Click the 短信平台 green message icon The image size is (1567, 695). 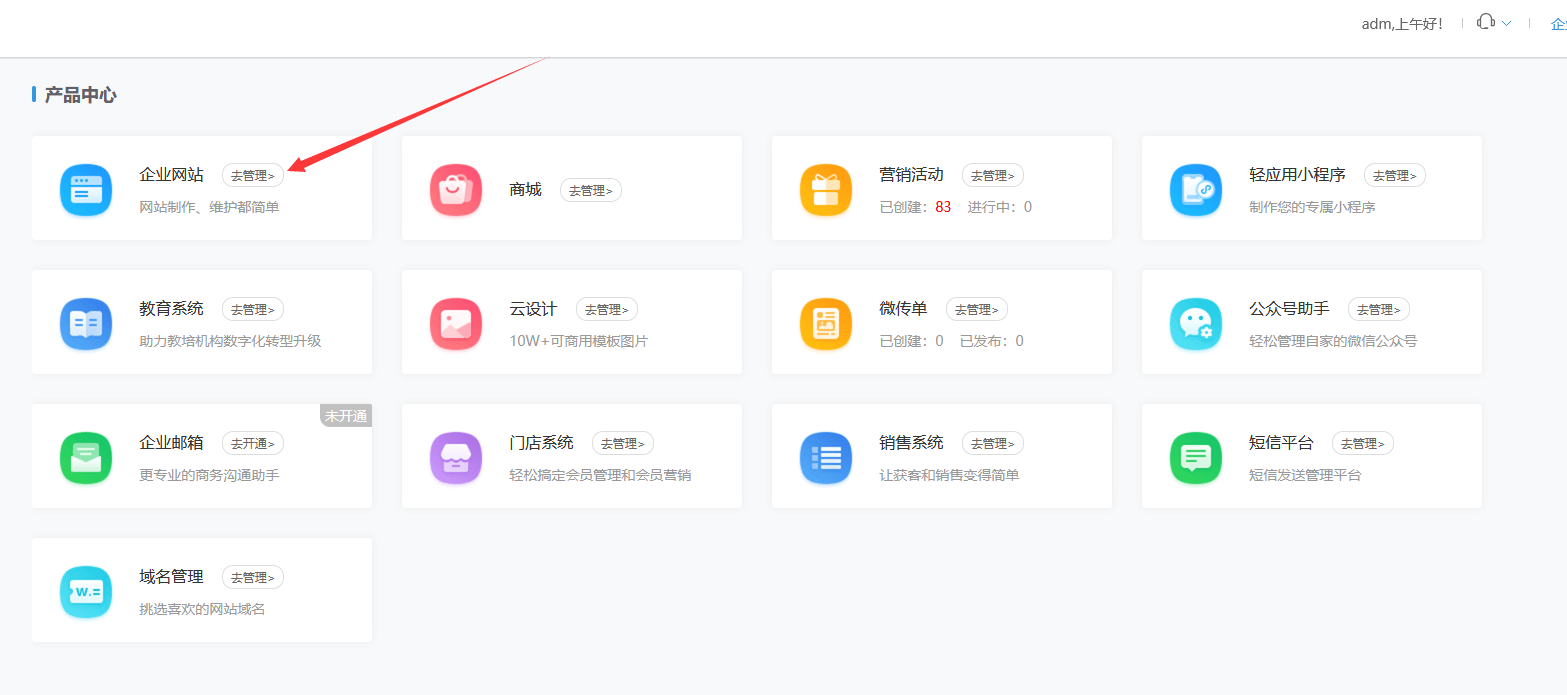pos(1196,458)
